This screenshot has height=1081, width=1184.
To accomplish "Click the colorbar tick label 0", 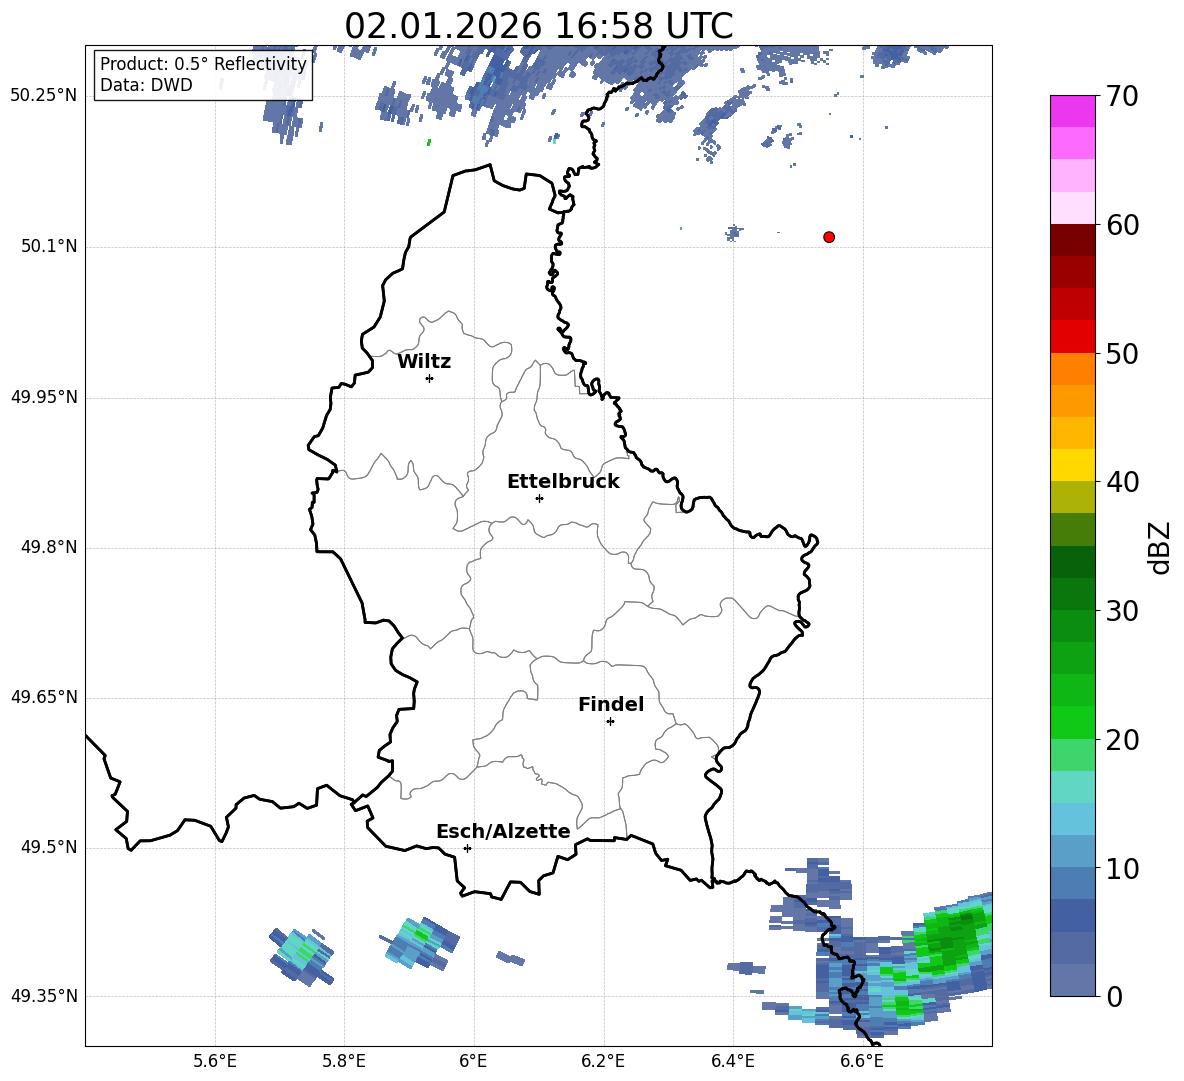I will 1115,997.
